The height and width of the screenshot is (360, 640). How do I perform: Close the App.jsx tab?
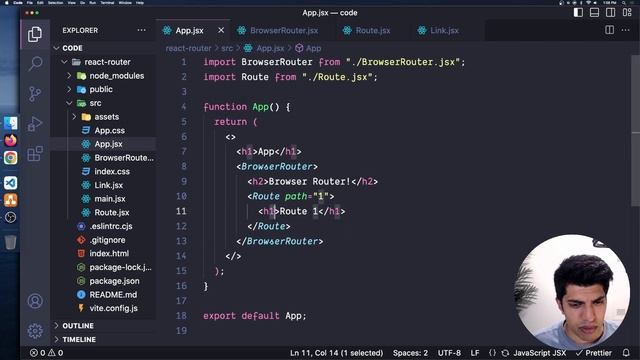[x=221, y=30]
